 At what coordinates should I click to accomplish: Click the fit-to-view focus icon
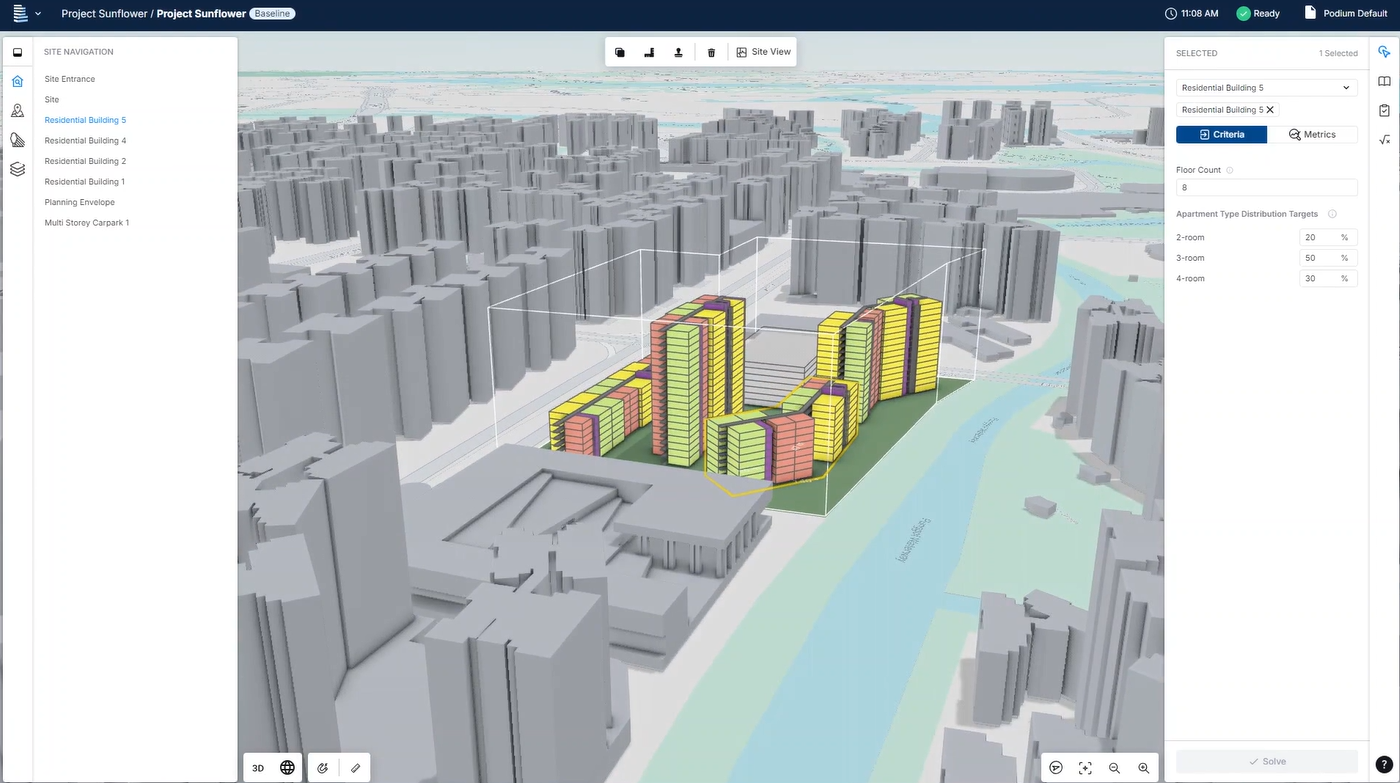coord(1085,768)
